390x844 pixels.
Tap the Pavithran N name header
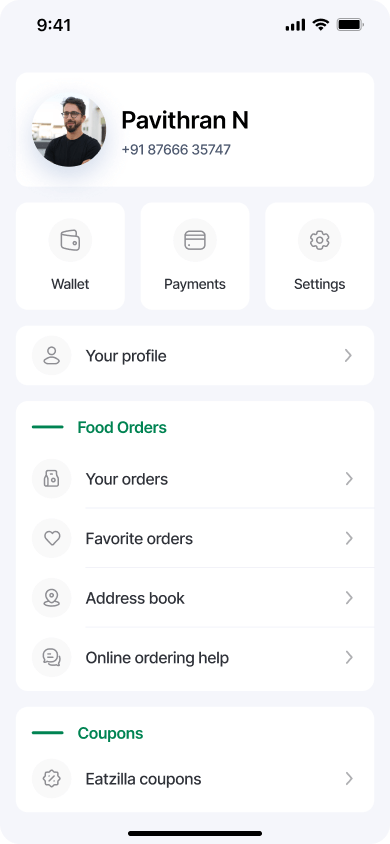click(185, 120)
